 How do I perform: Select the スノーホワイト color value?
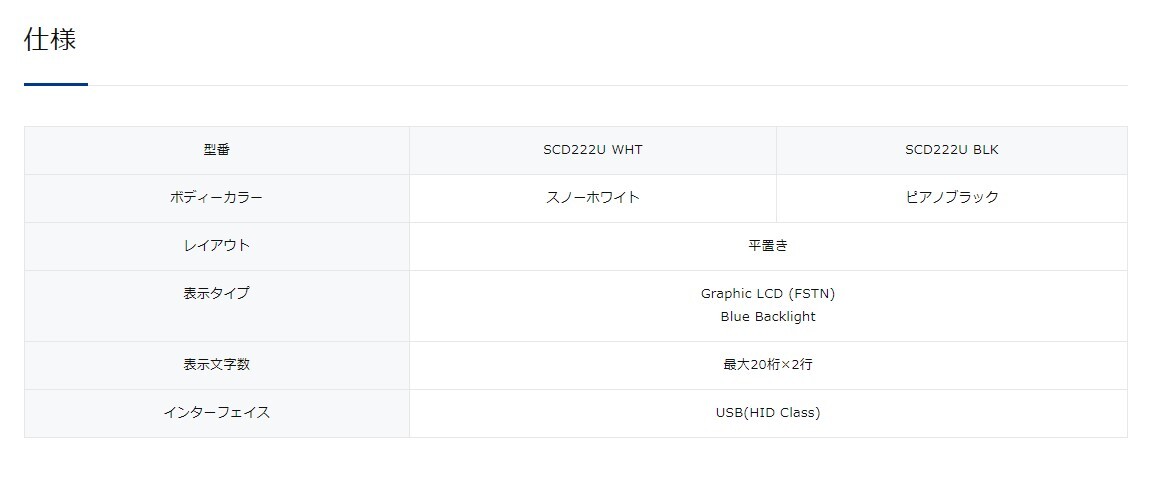[x=593, y=198]
